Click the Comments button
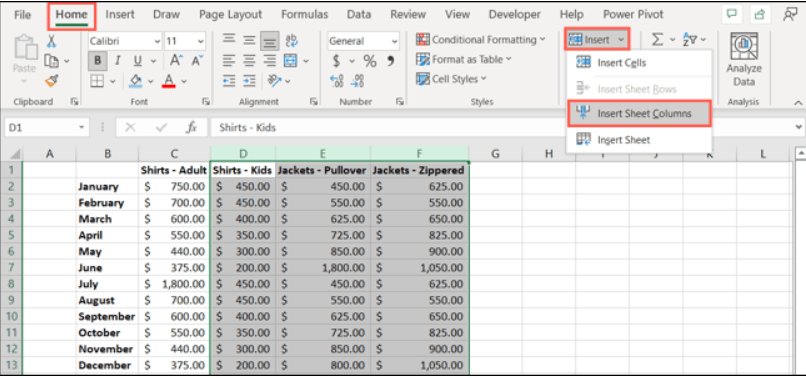Screen dimensions: 806x378 (732, 15)
